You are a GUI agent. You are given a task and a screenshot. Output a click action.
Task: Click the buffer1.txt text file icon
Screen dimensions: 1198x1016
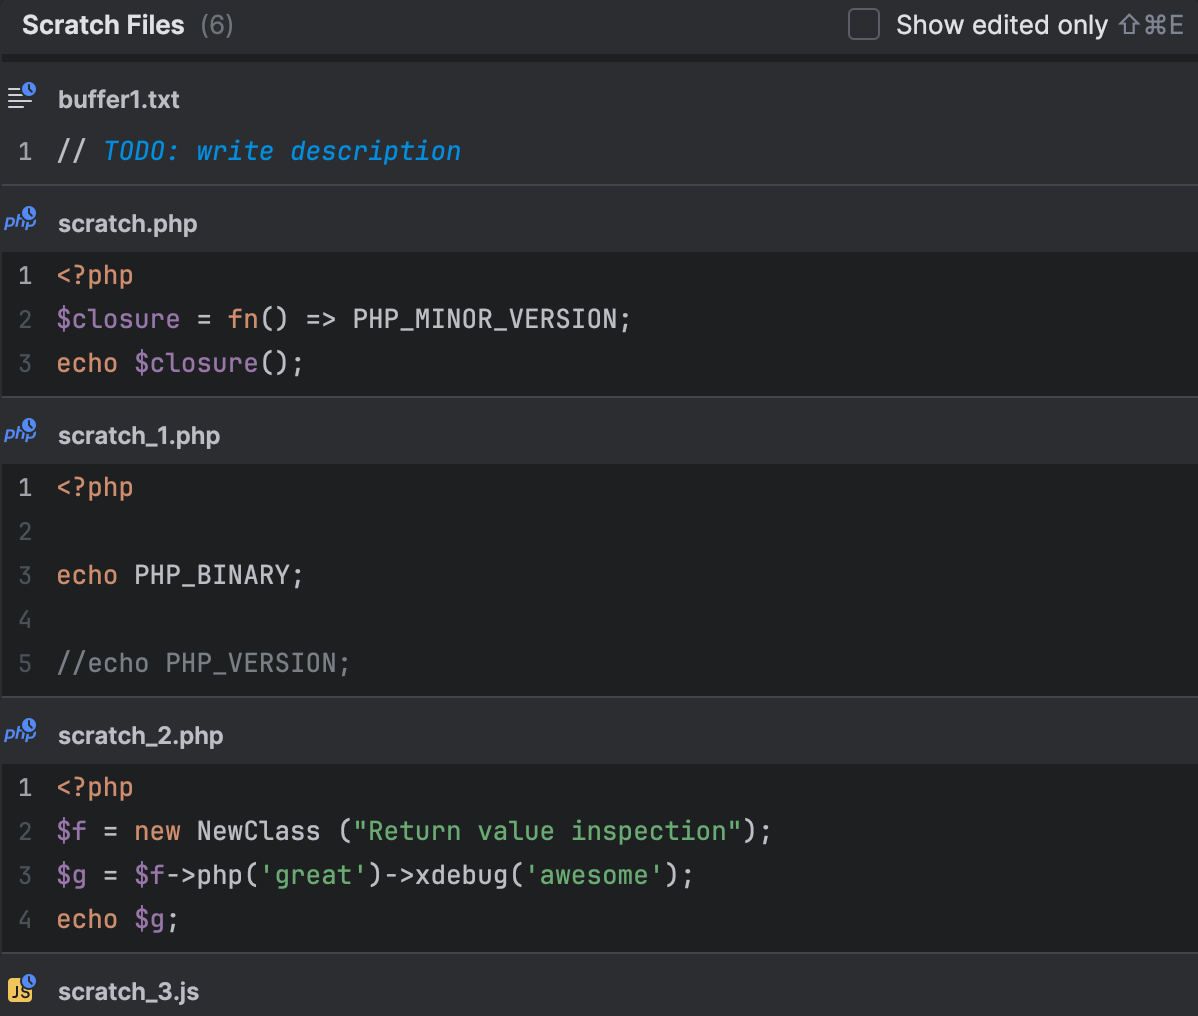click(x=21, y=97)
